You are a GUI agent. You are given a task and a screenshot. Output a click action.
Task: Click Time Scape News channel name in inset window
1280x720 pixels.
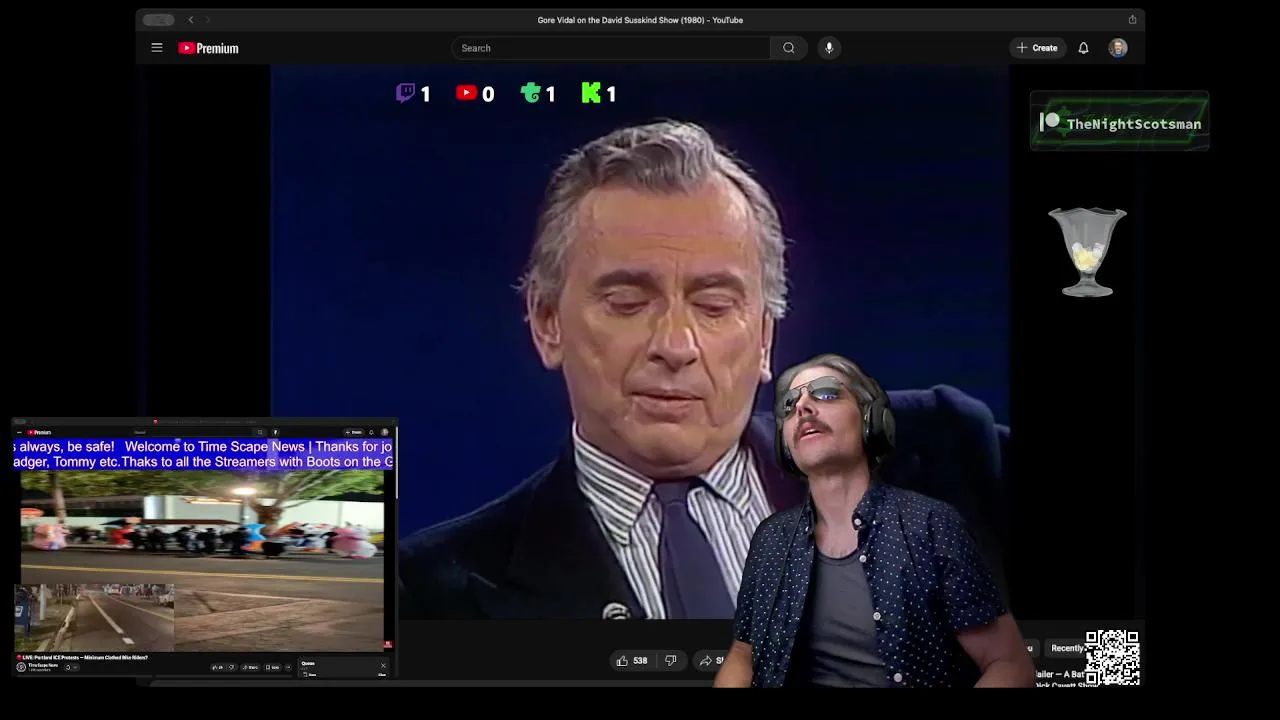click(43, 665)
